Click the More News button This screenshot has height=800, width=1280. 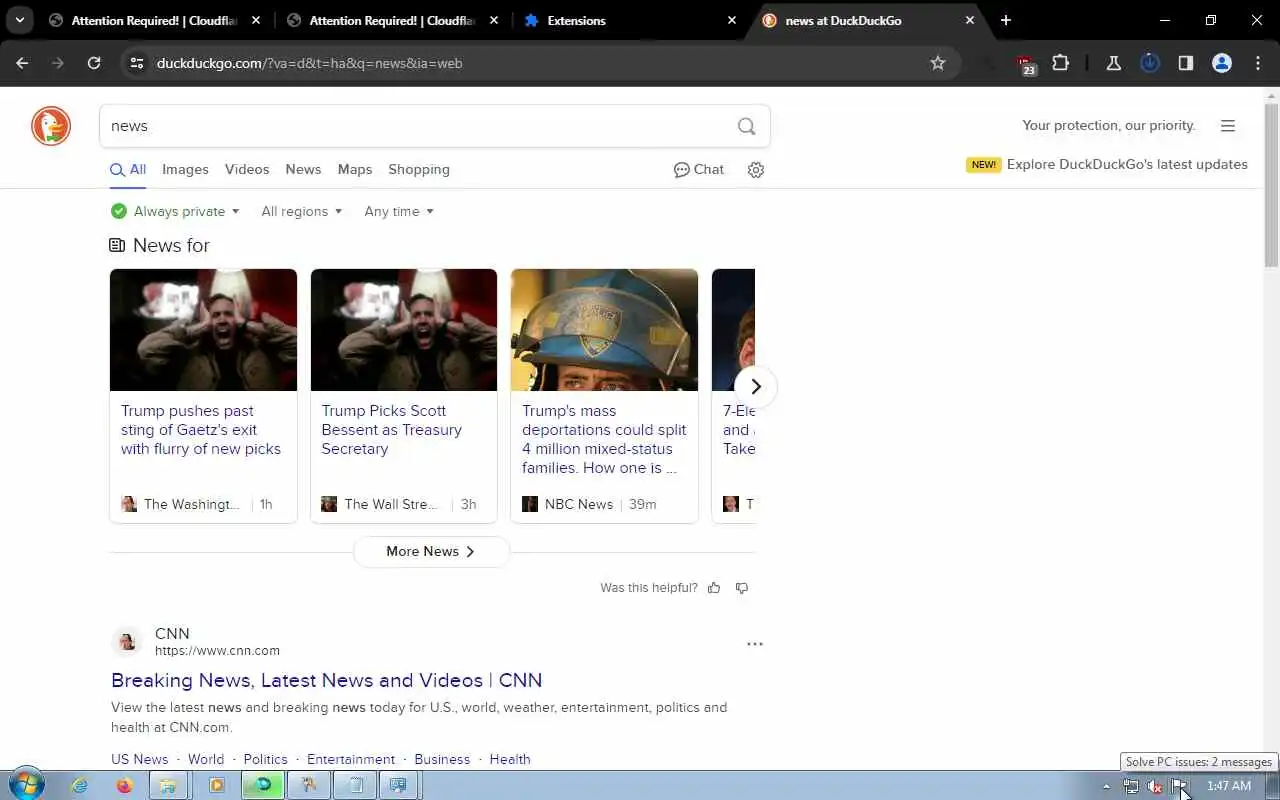point(431,552)
